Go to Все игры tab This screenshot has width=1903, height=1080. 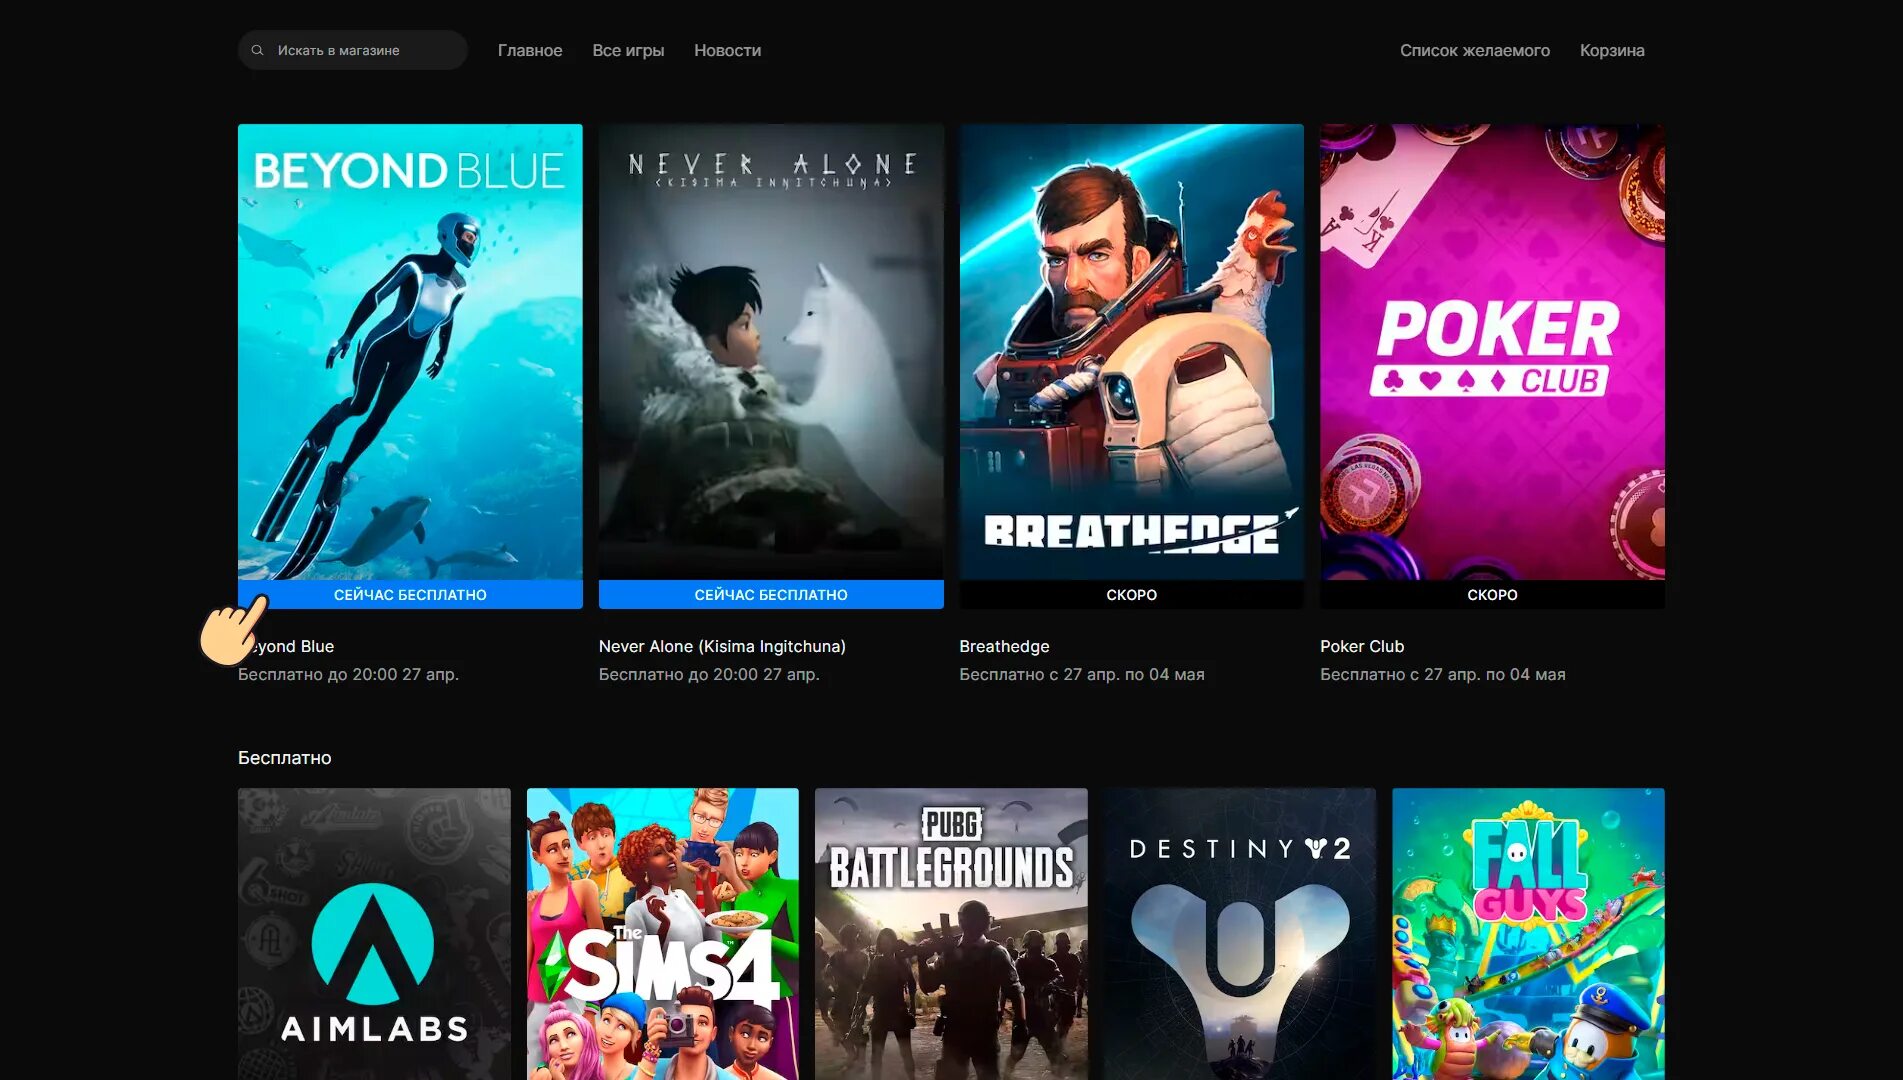pyautogui.click(x=628, y=50)
